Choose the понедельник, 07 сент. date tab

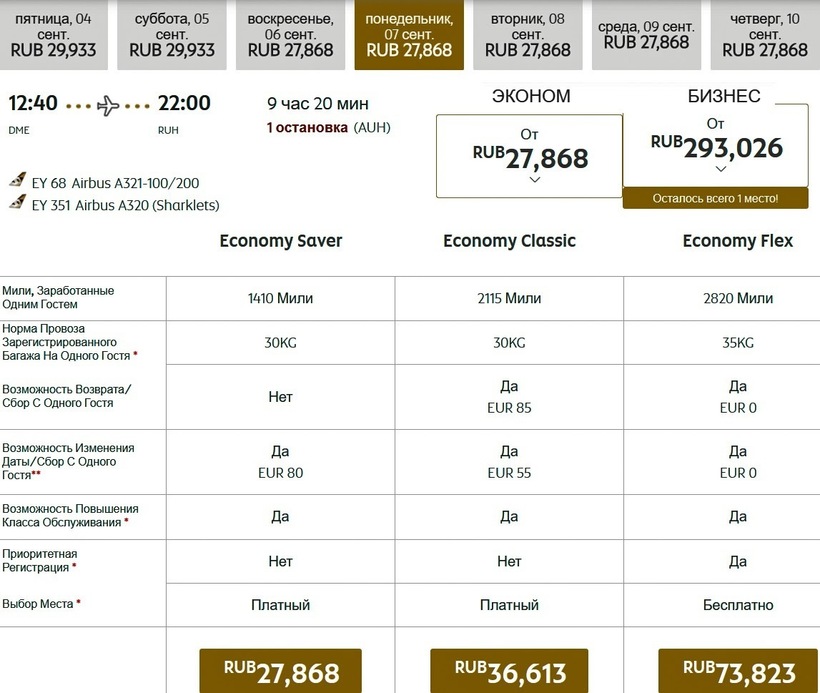[409, 35]
